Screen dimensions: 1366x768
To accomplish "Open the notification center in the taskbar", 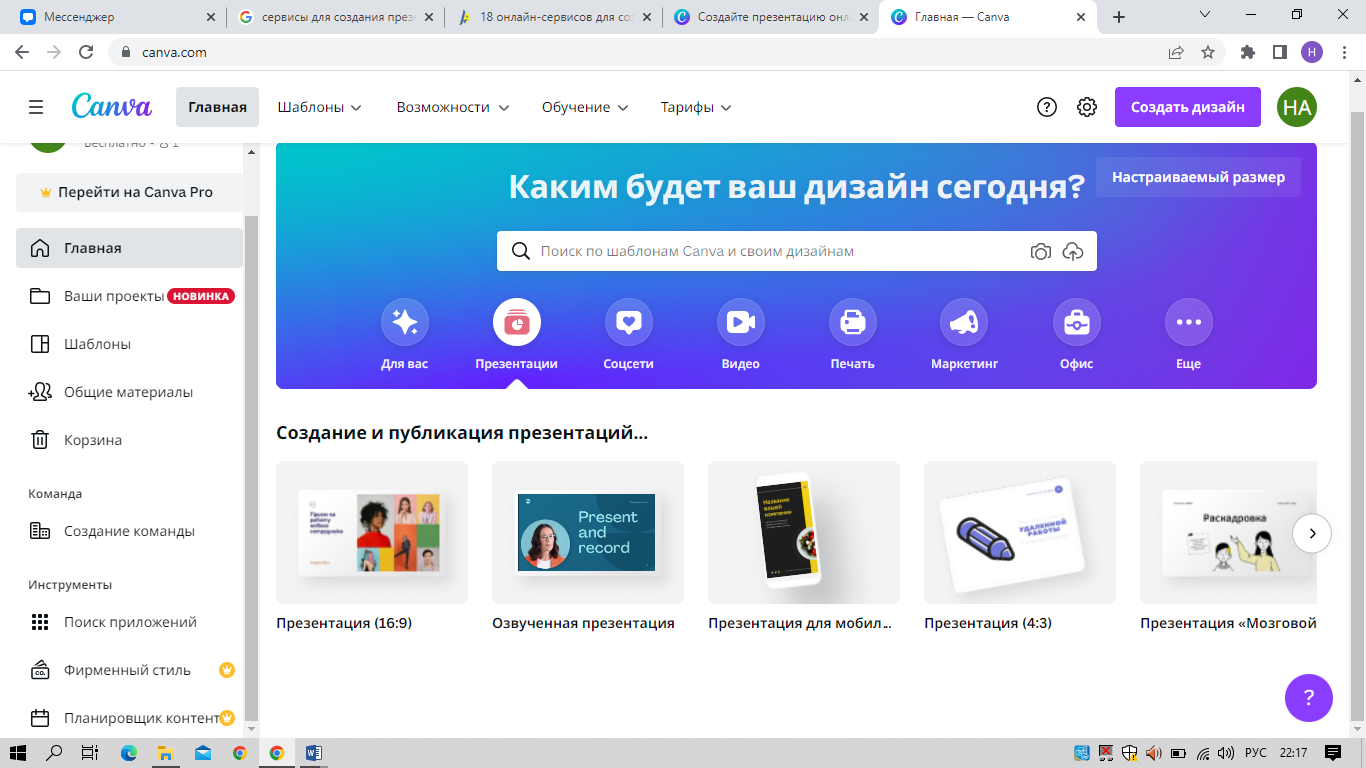I will point(1333,753).
